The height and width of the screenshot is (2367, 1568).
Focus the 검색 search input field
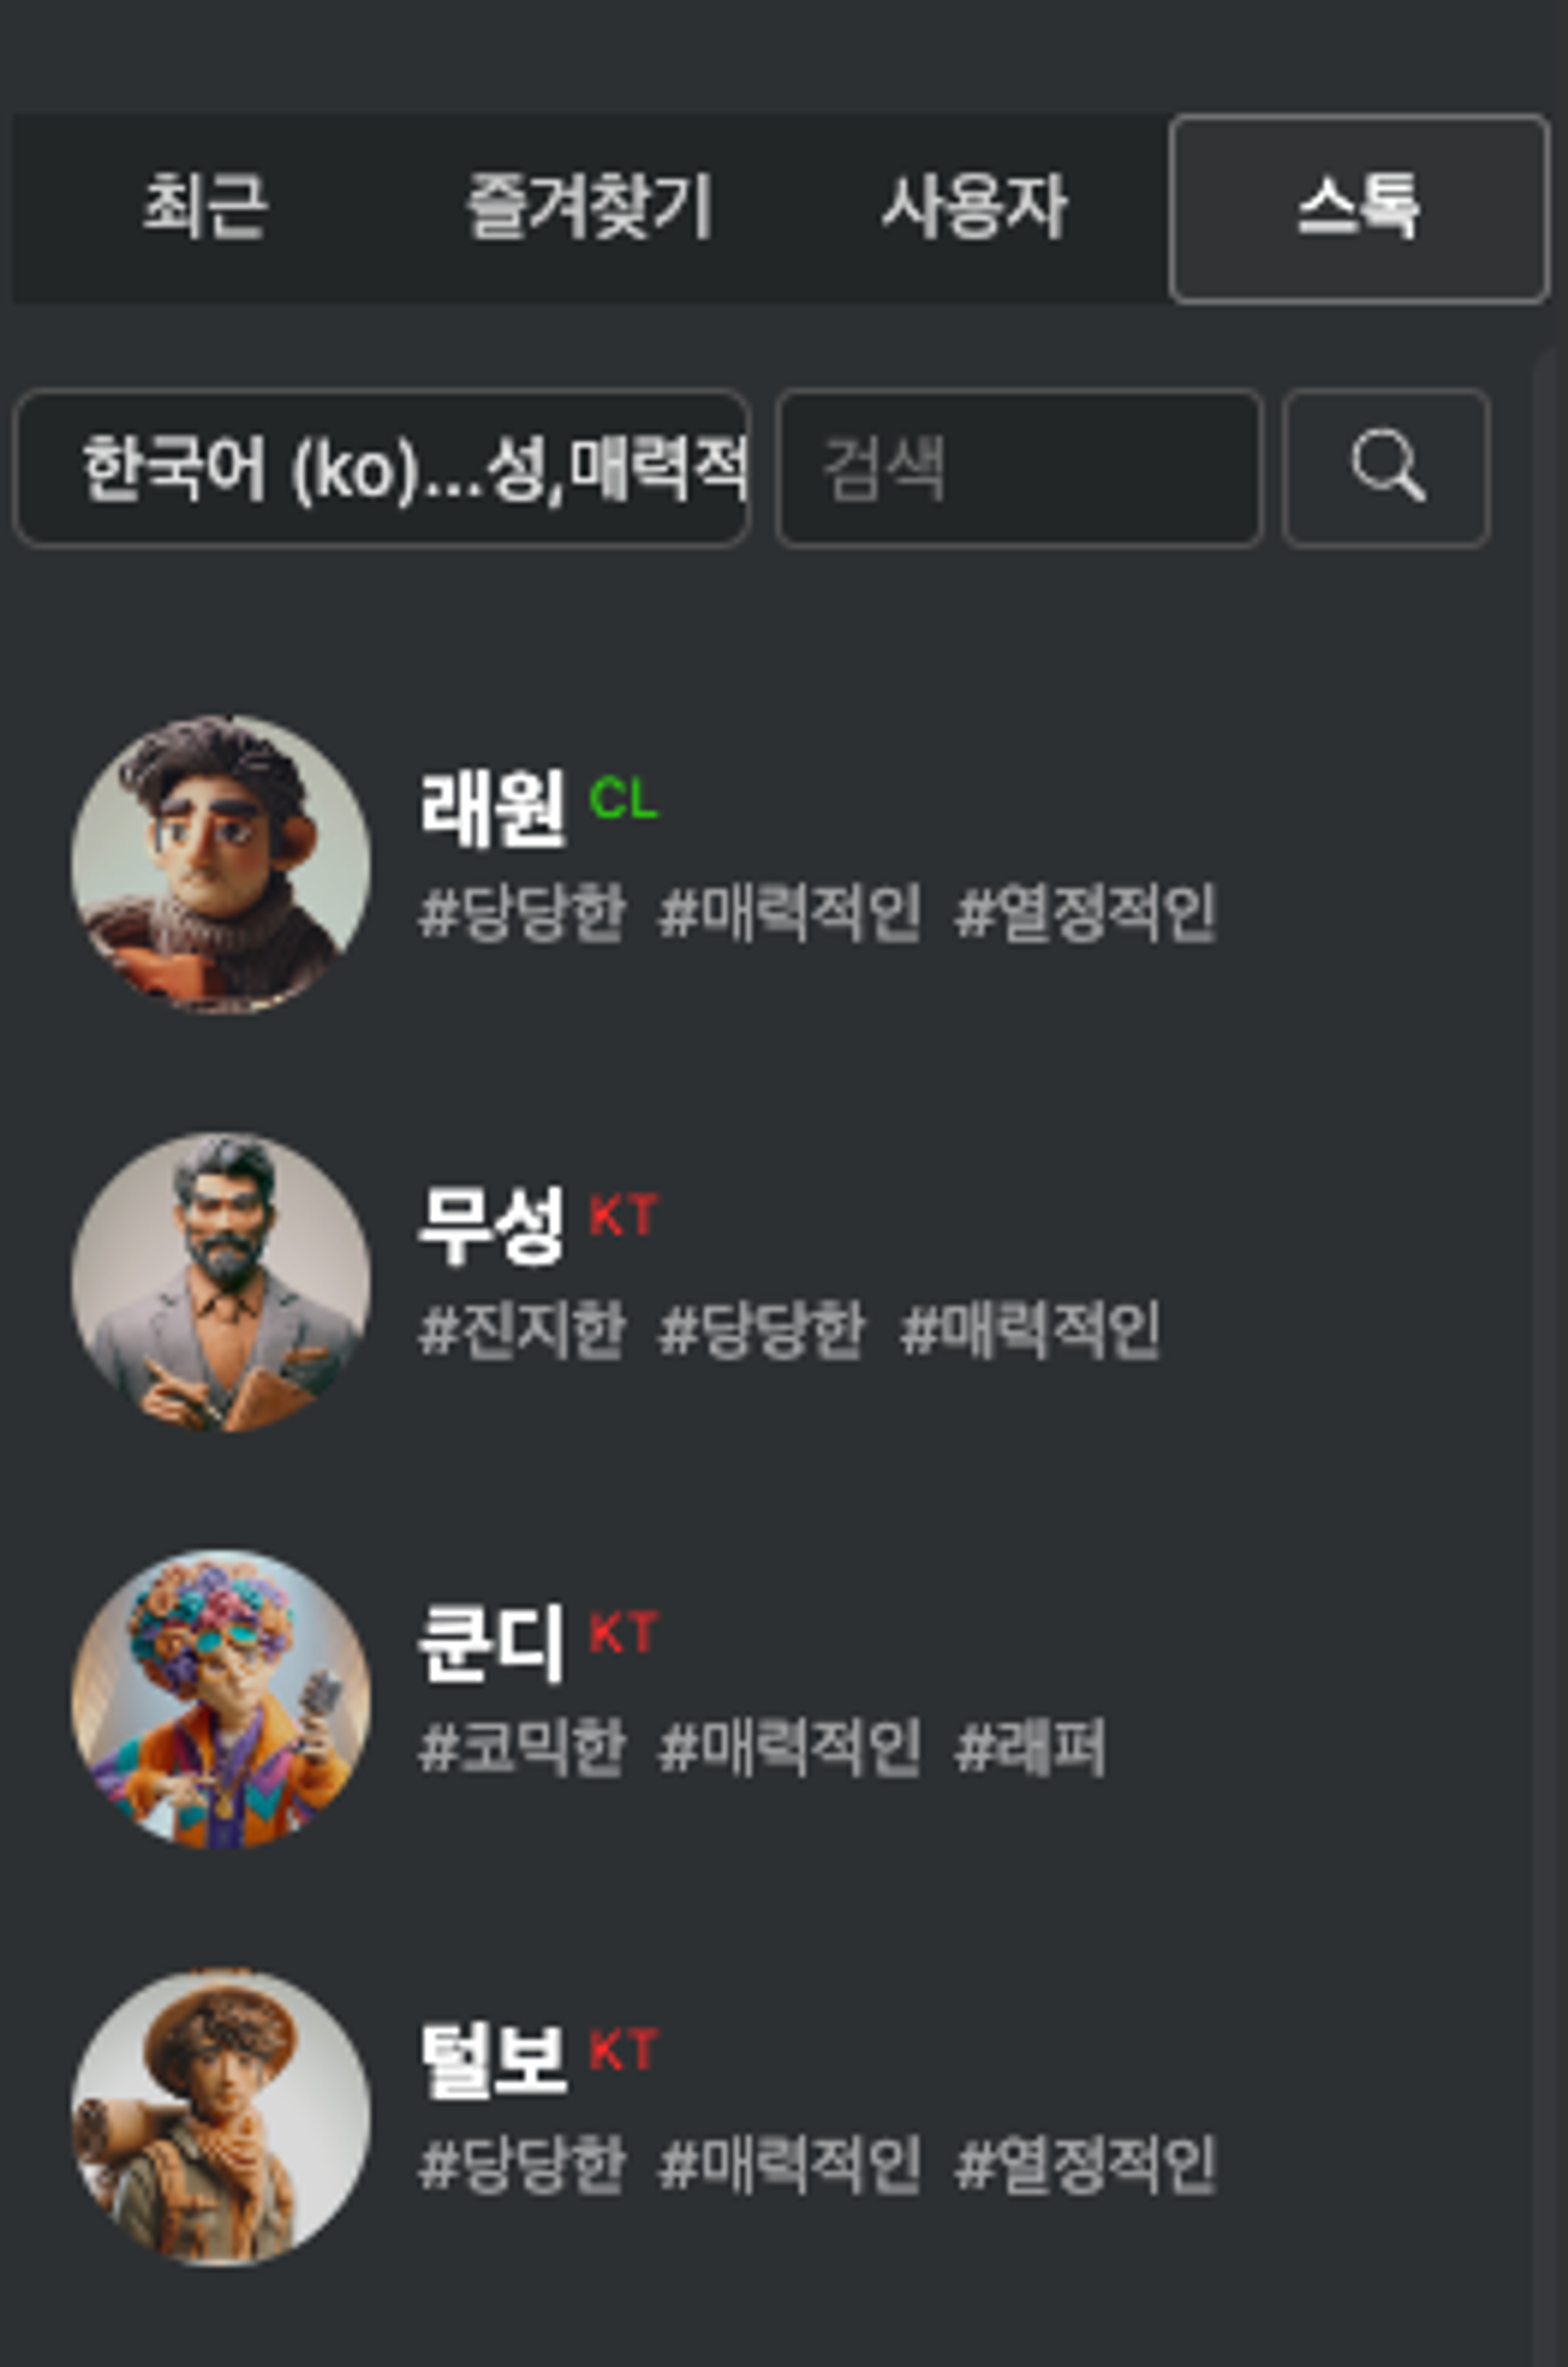[1019, 467]
